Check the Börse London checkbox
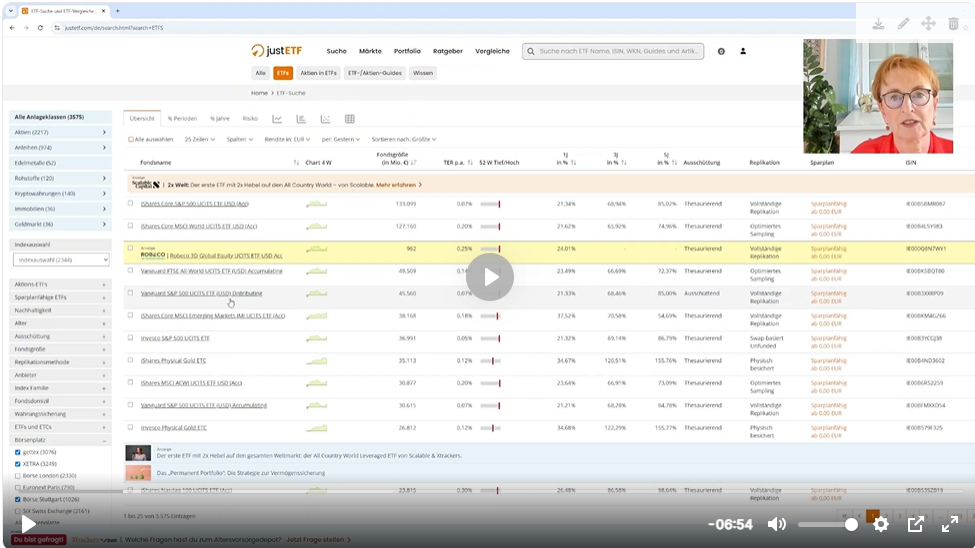 (17, 476)
